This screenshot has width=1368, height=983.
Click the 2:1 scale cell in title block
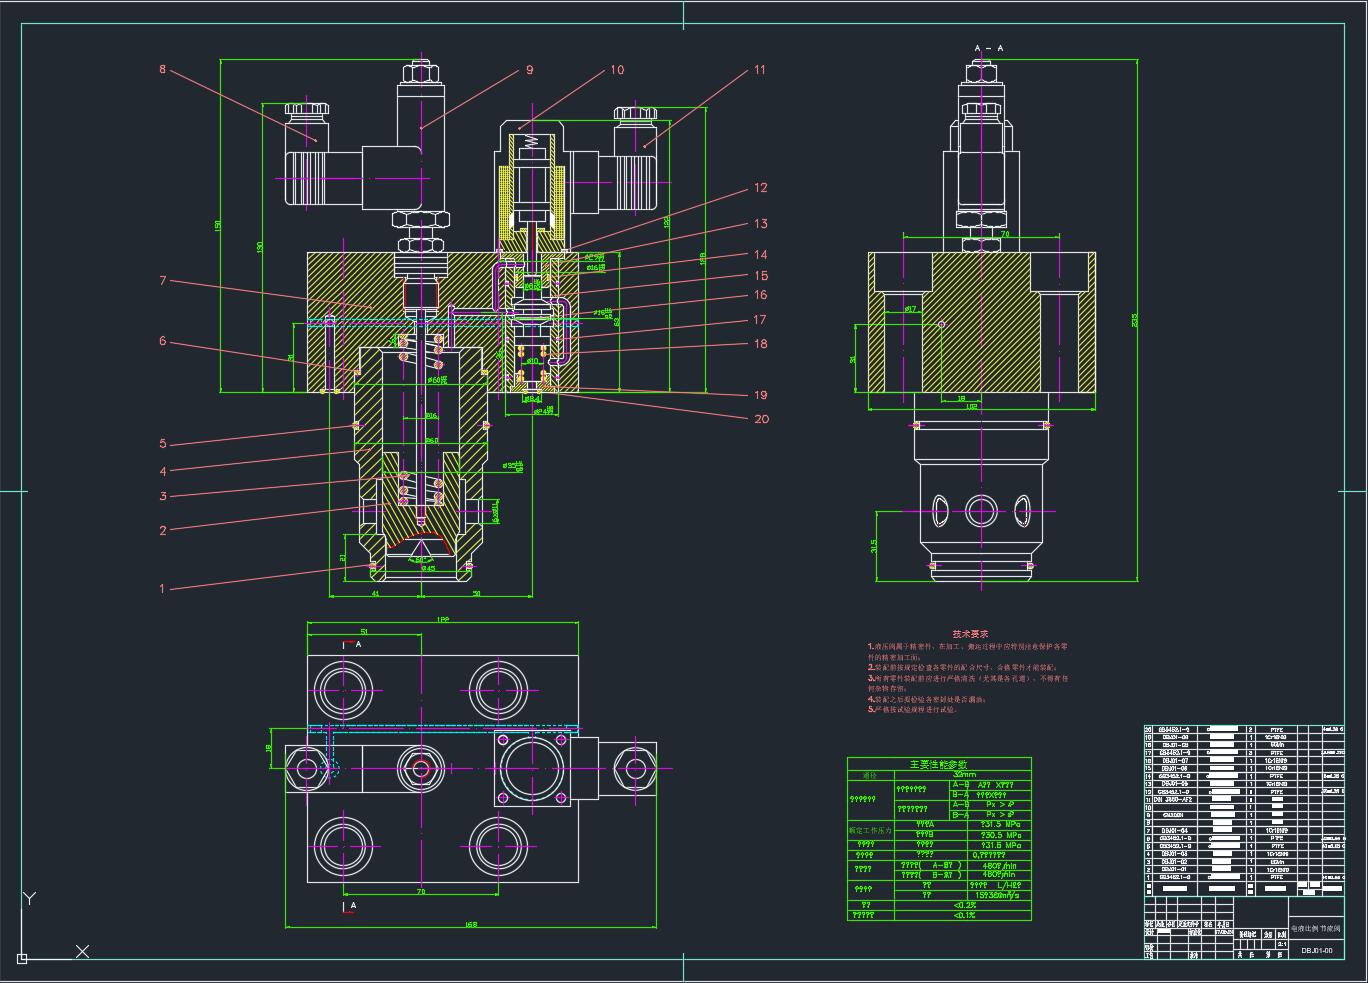(1282, 943)
